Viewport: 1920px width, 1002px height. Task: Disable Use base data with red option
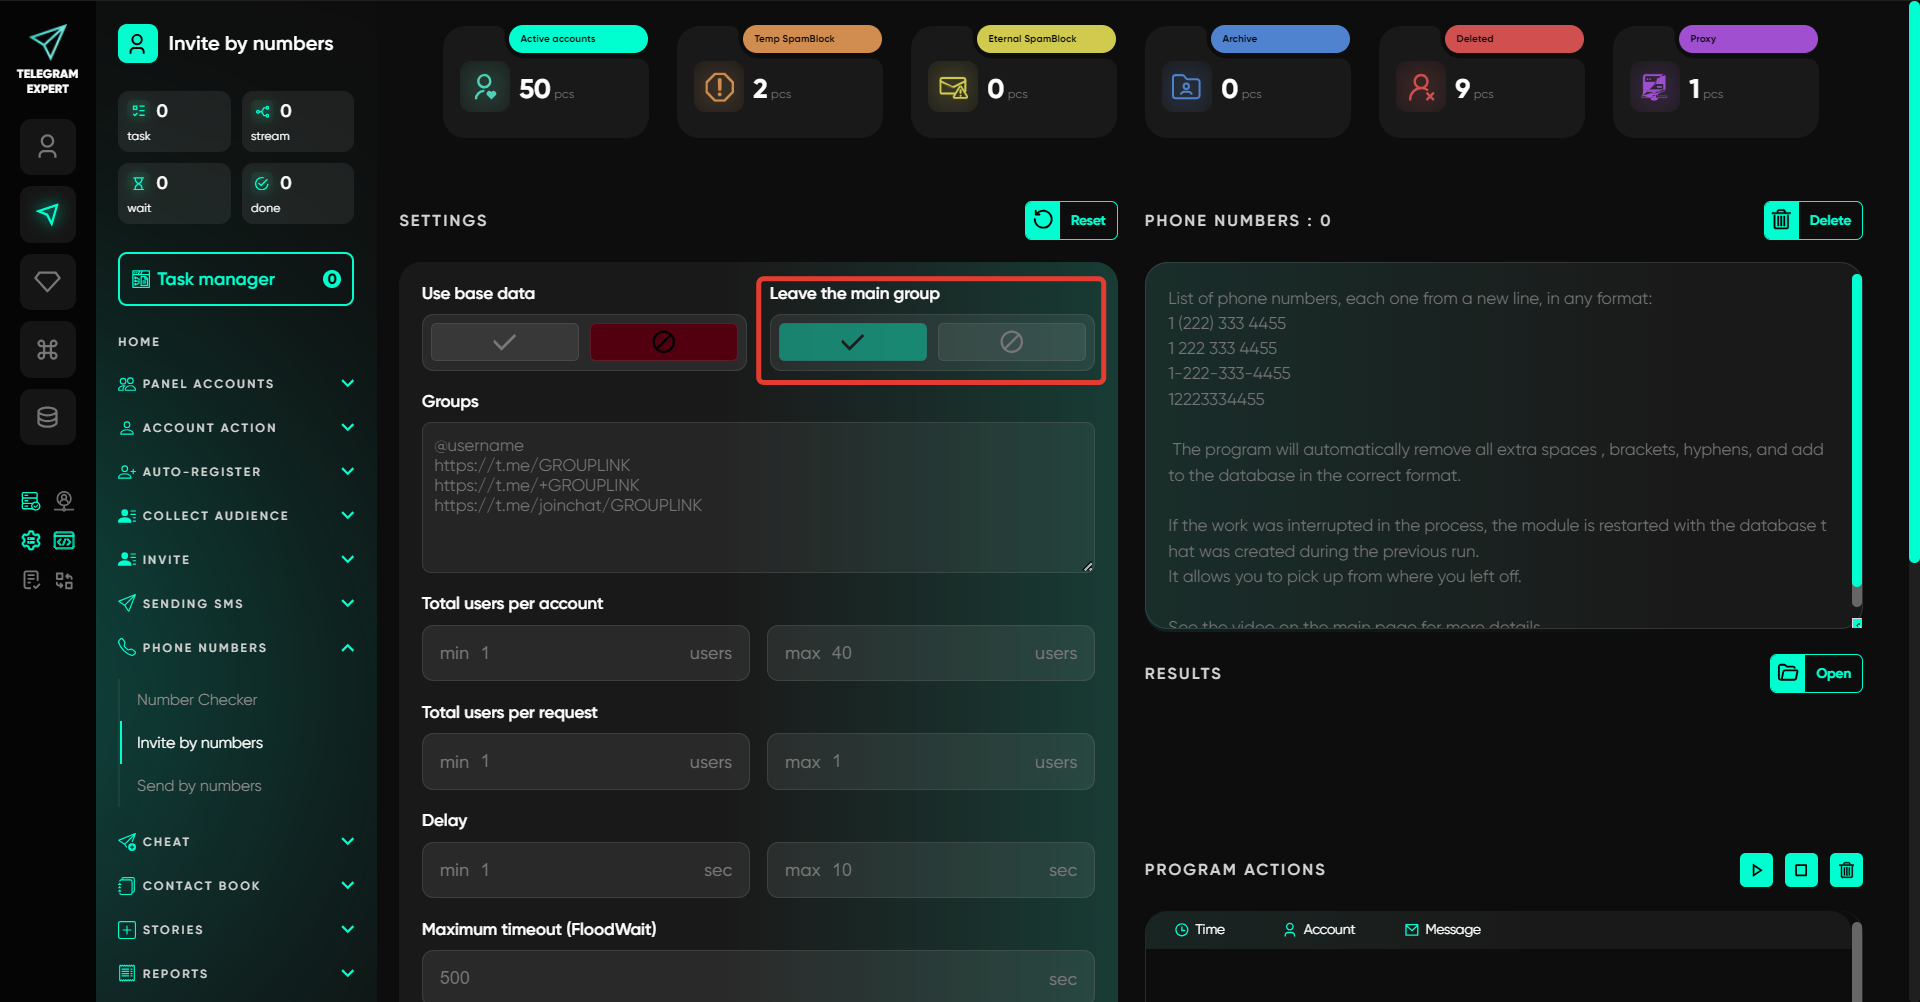click(663, 342)
